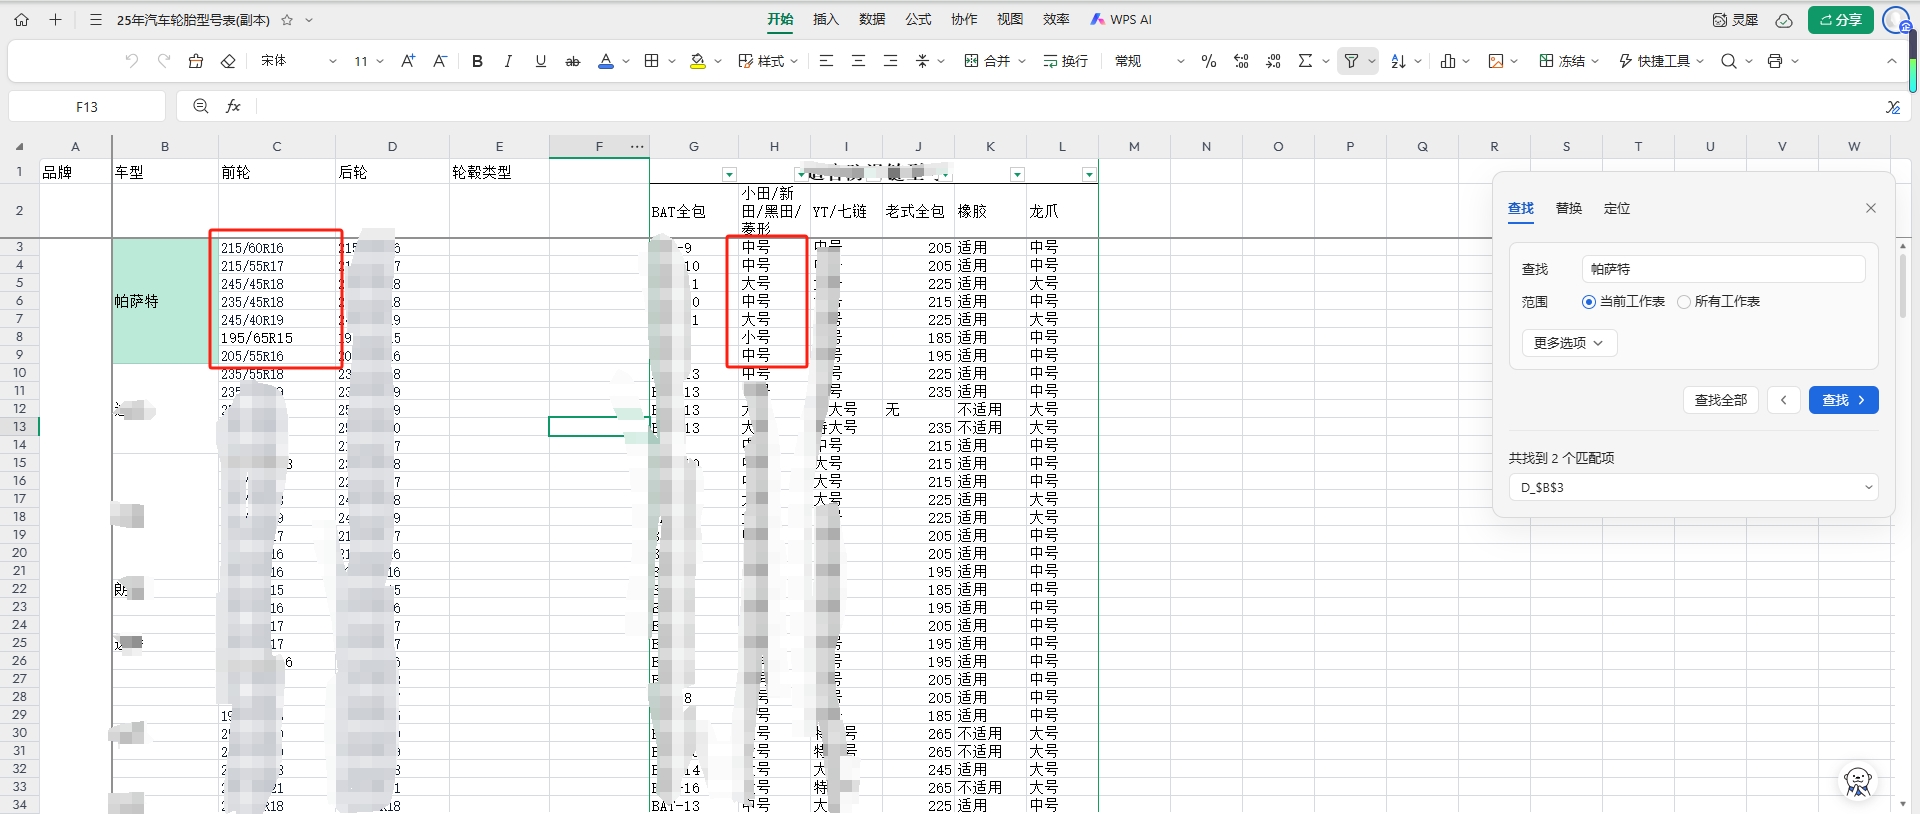Undo the last action
The height and width of the screenshot is (814, 1920).
click(x=131, y=61)
